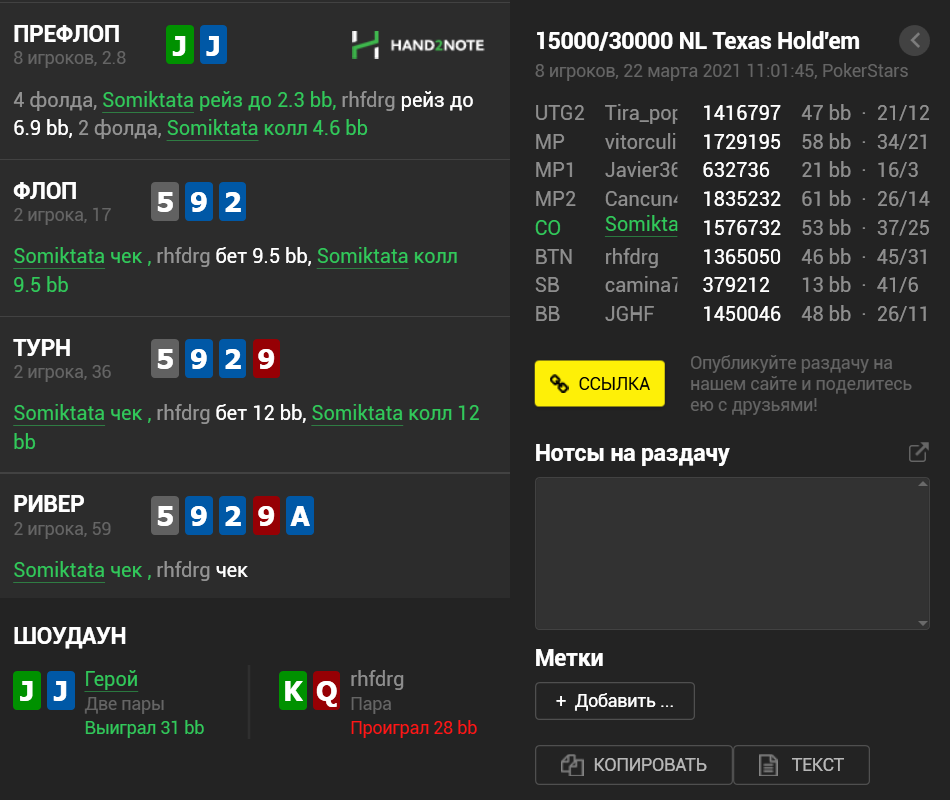Image resolution: width=950 pixels, height=800 pixels.
Task: Click the Выиграл 31 bb result
Action: click(144, 728)
